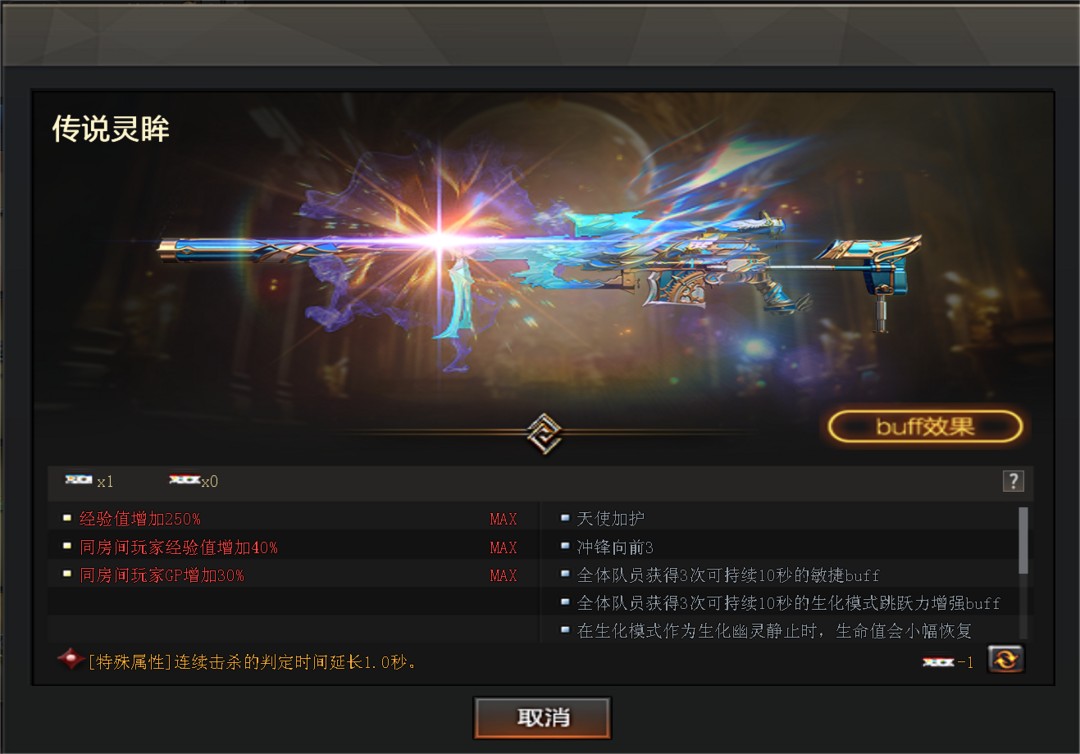Screen dimensions: 1080x754
Task: Click the 取消 cancel button
Action: (x=542, y=718)
